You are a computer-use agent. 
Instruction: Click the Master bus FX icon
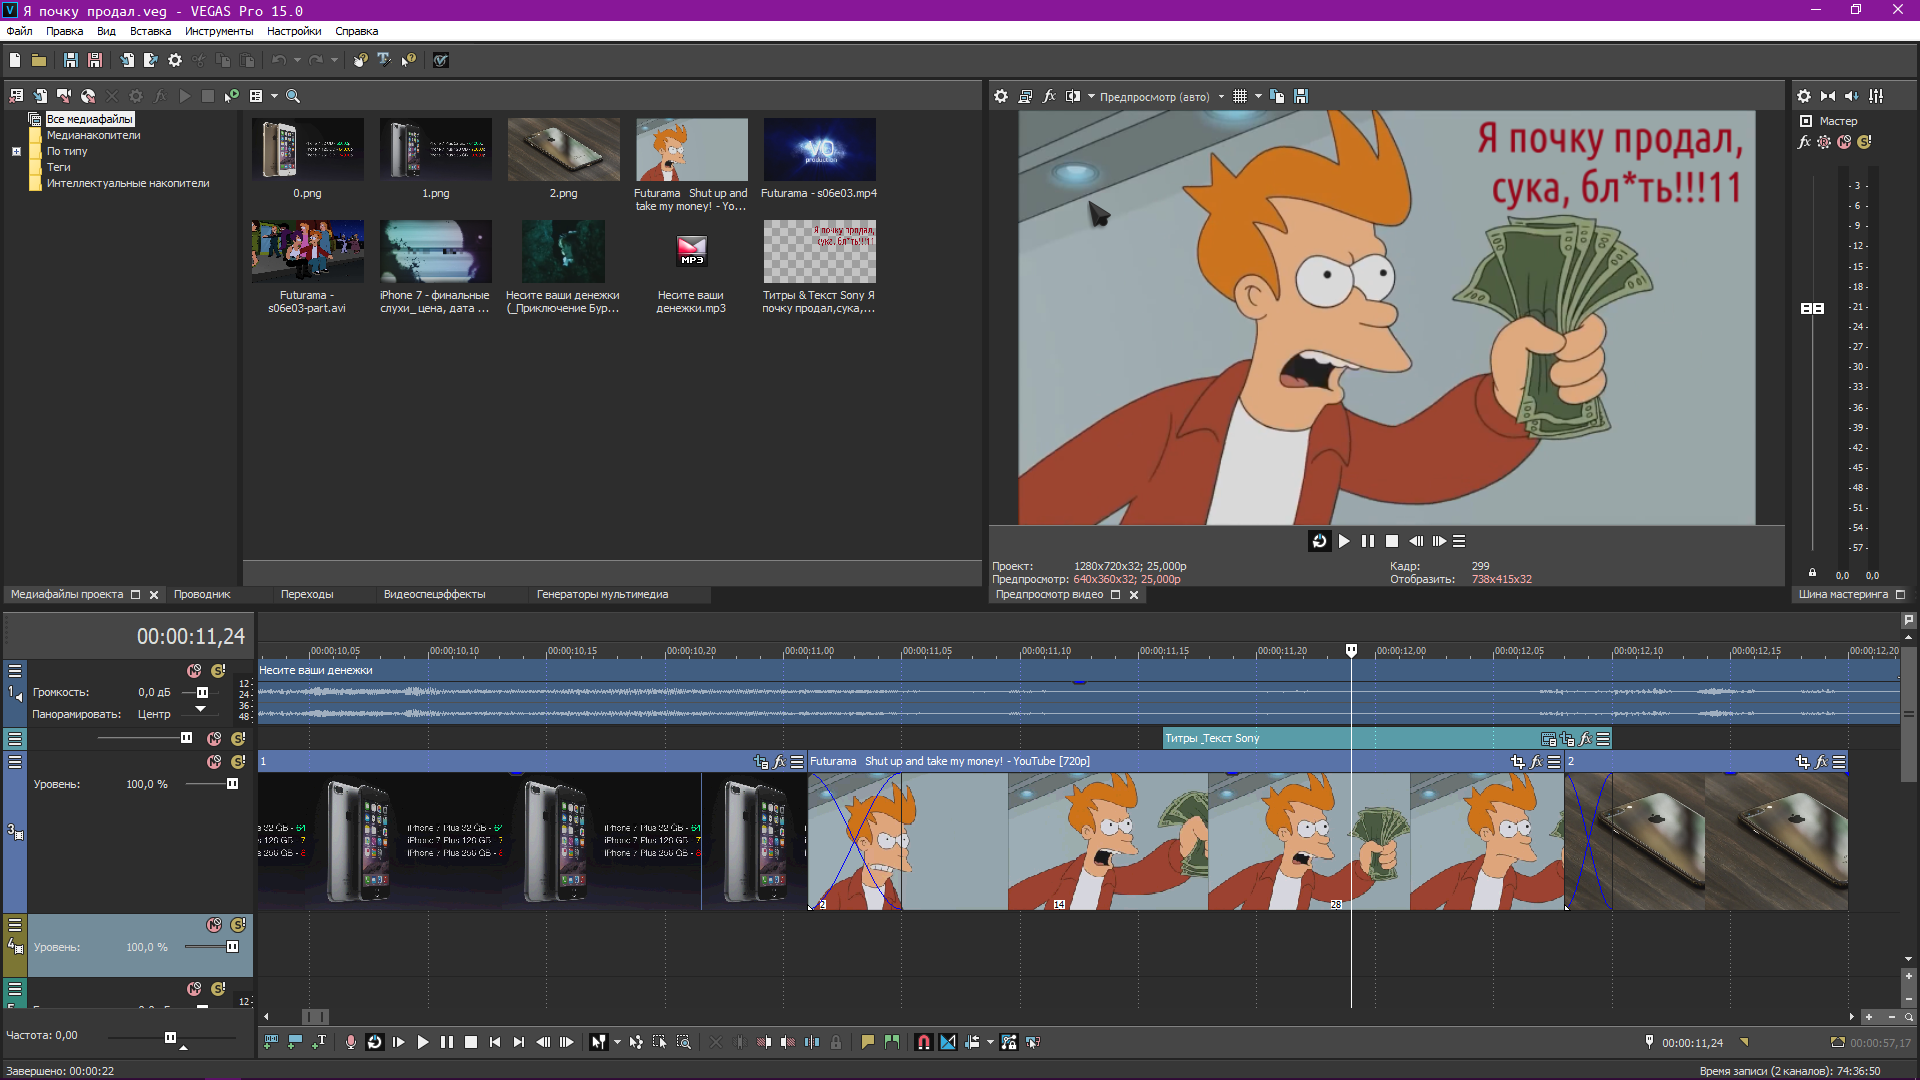click(x=1804, y=142)
